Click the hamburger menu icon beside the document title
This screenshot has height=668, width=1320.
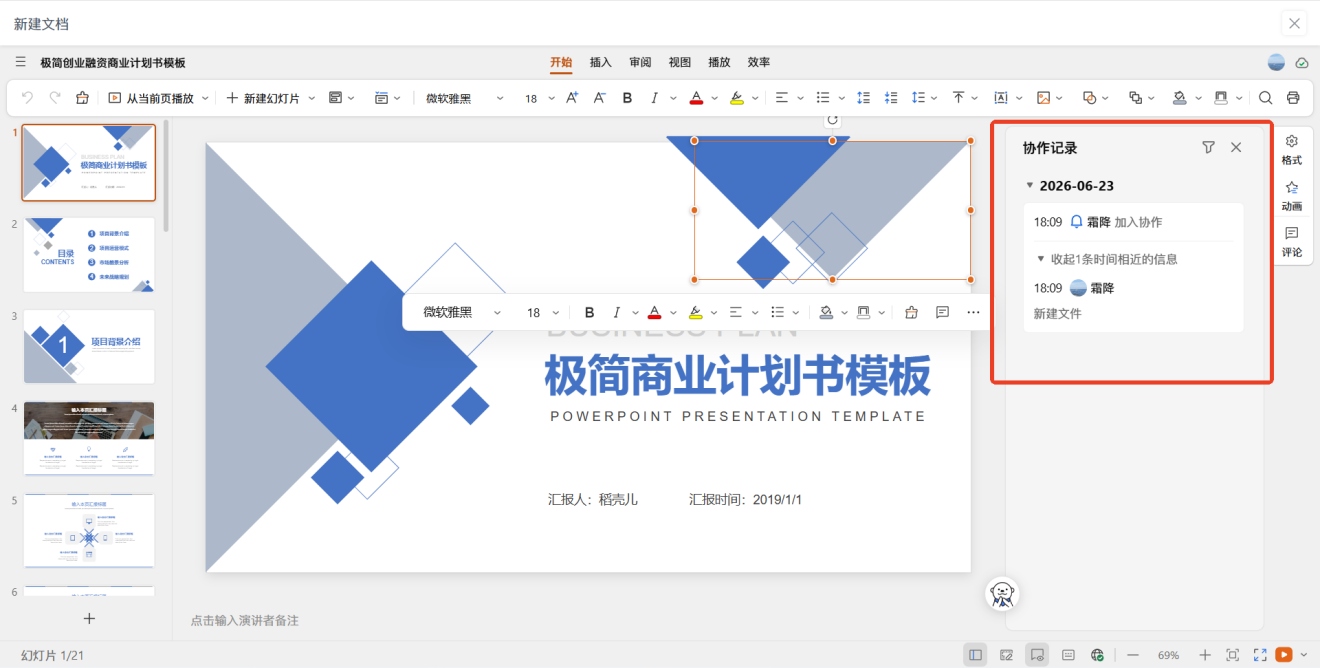pos(20,62)
